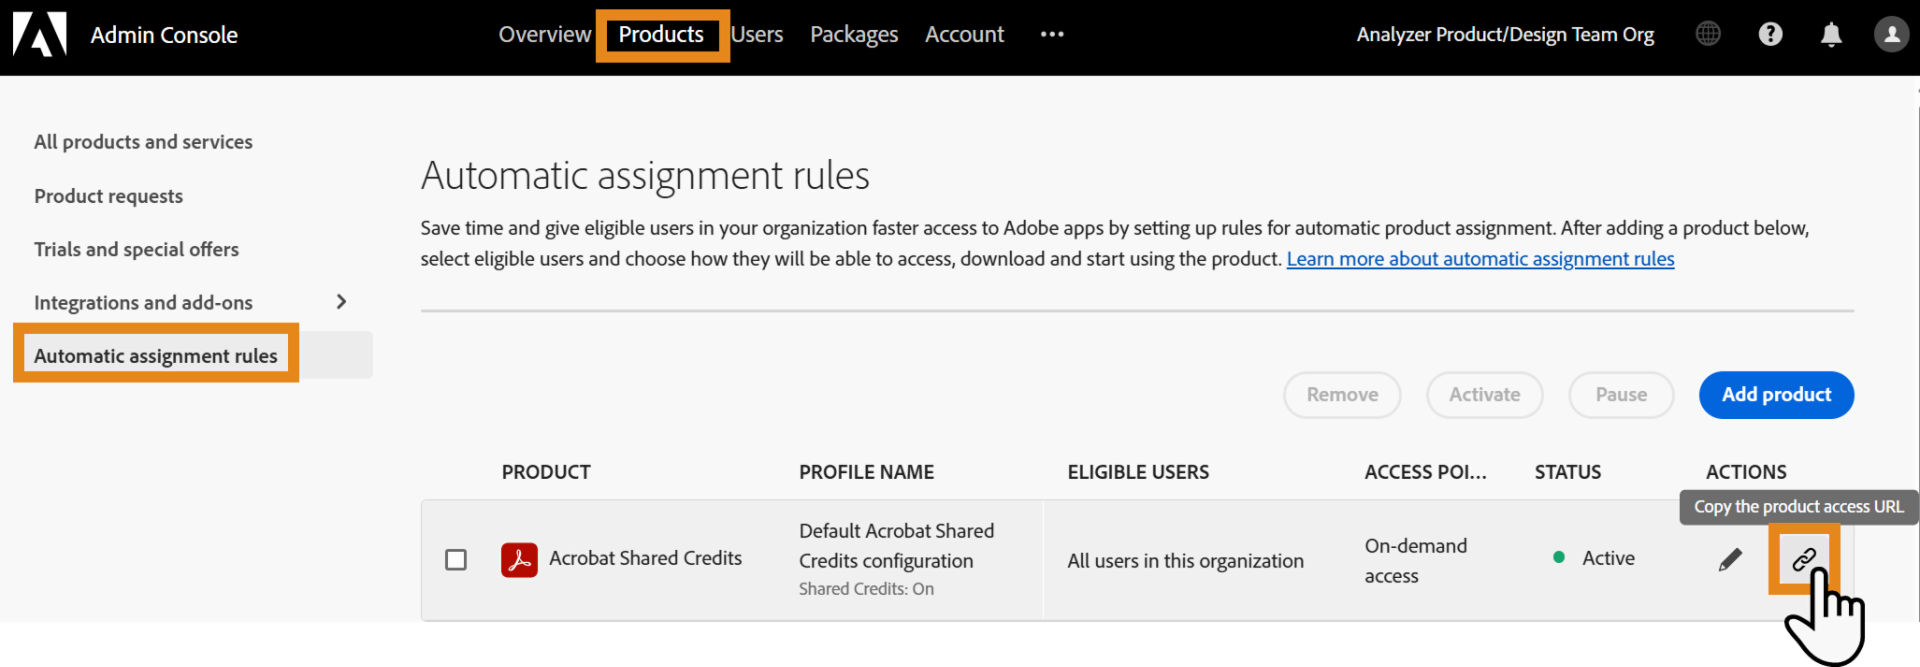Expand Integrations and add-ons chevron

pyautogui.click(x=341, y=302)
